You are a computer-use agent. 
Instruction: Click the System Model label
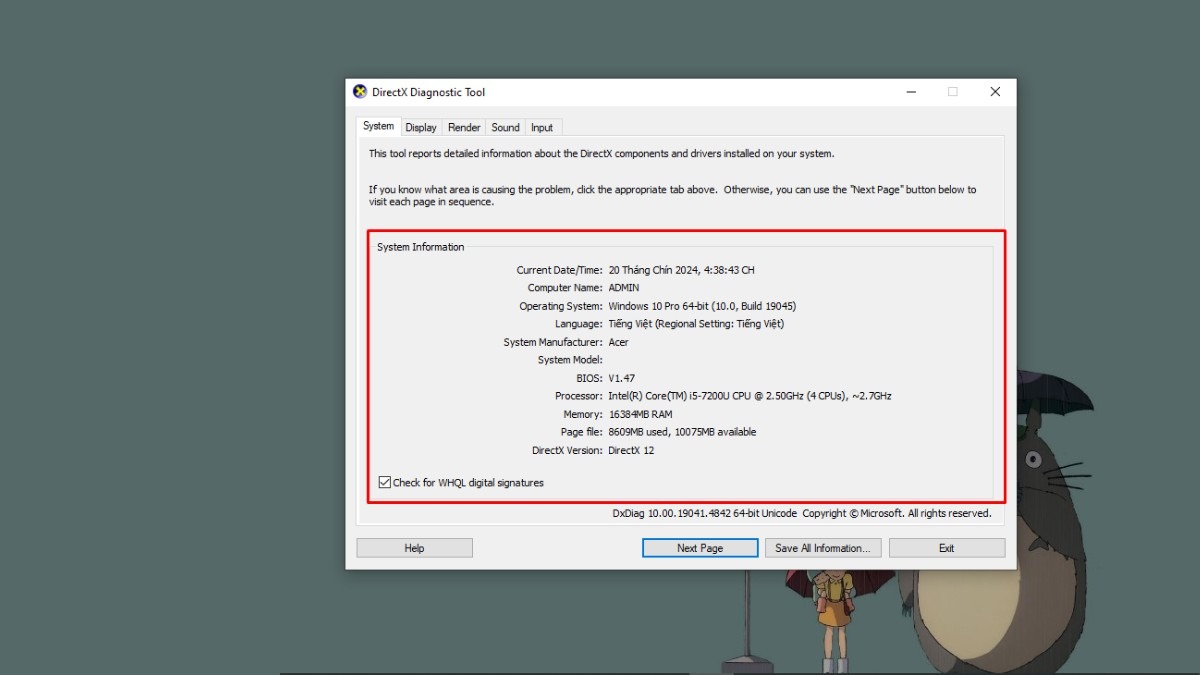coord(569,360)
